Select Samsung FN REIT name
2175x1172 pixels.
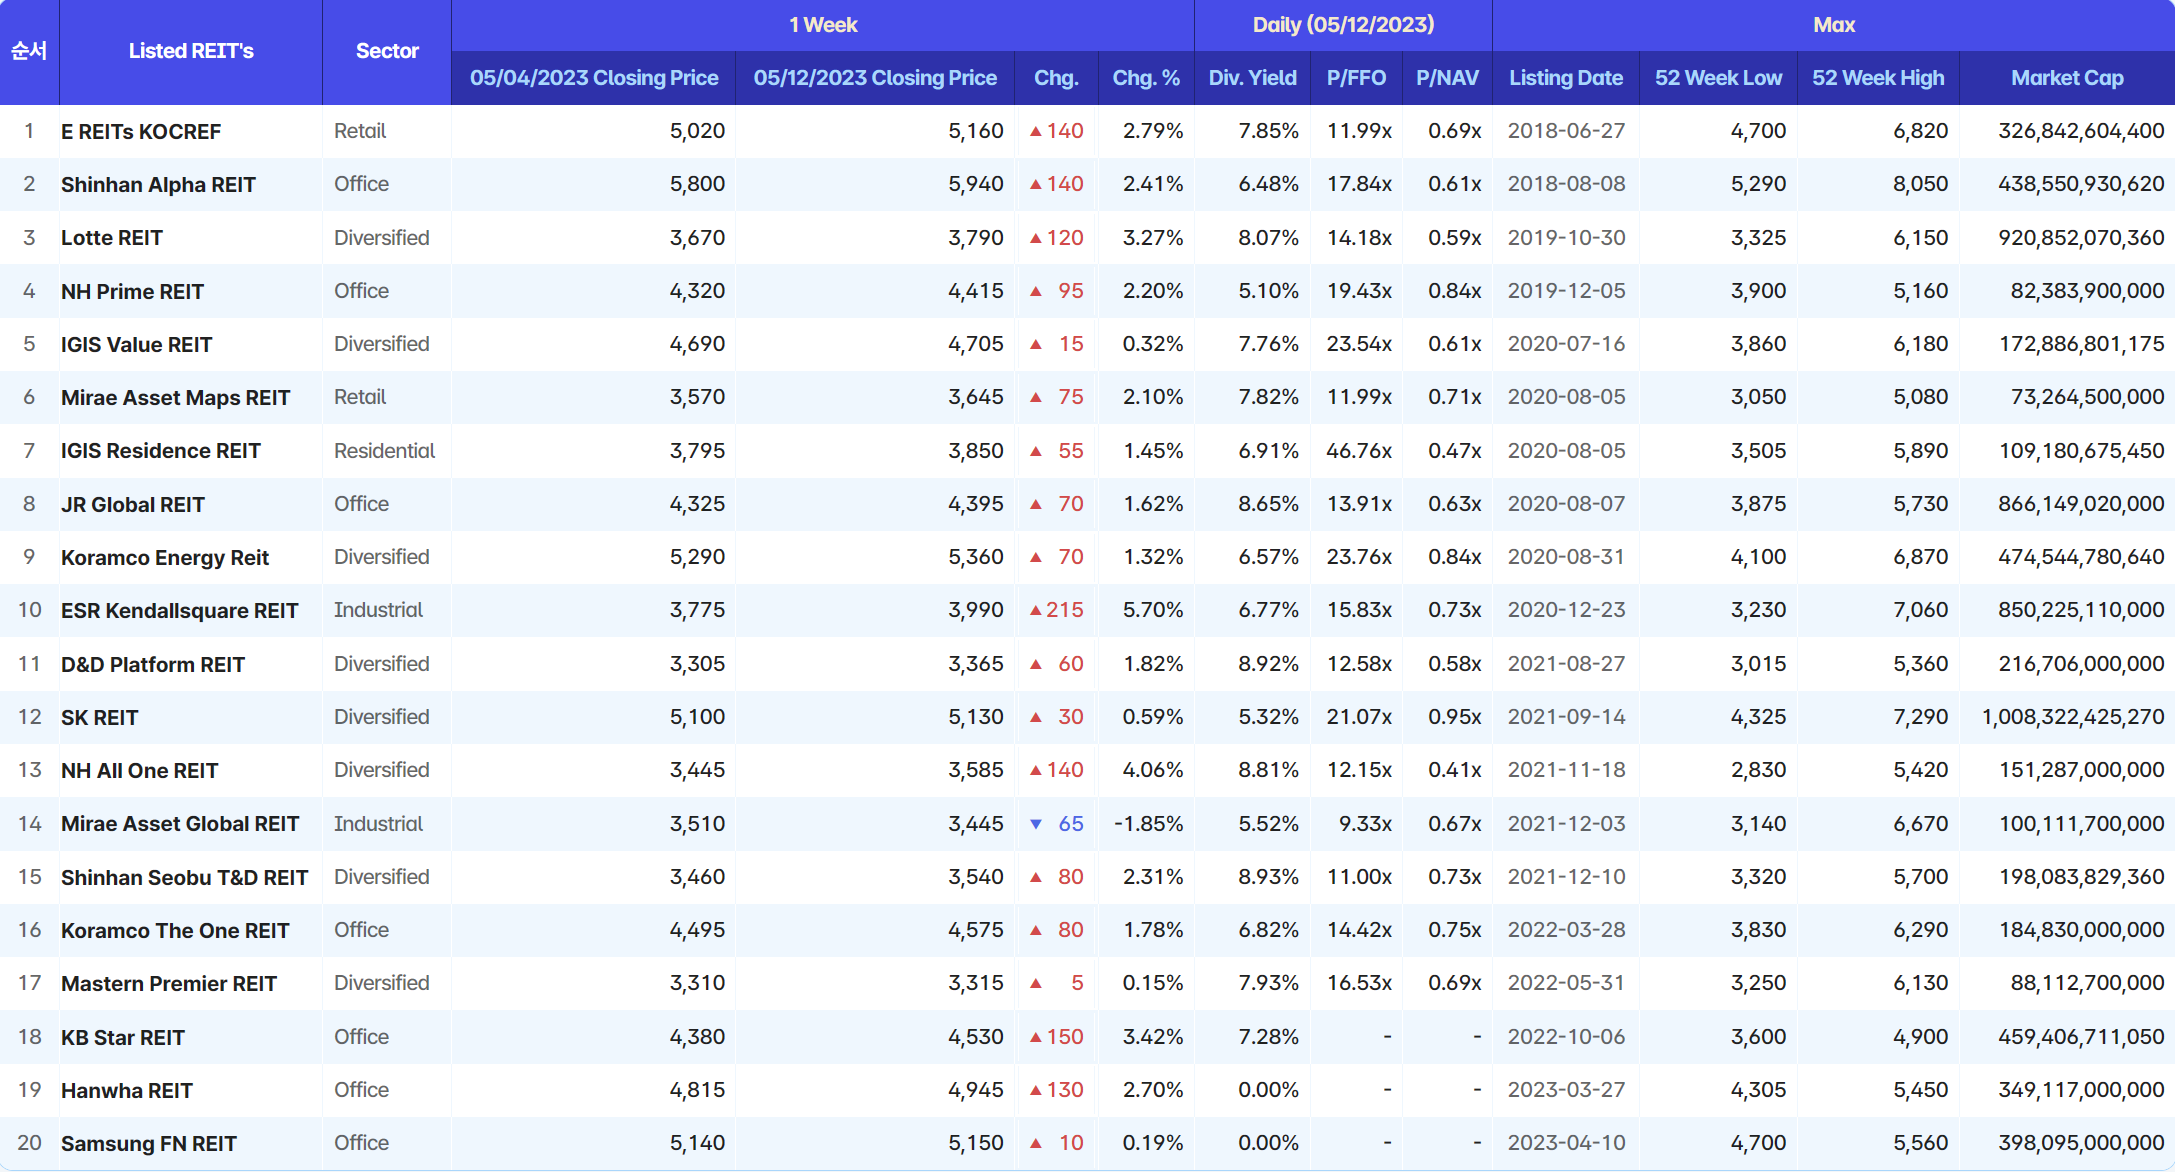coord(149,1144)
